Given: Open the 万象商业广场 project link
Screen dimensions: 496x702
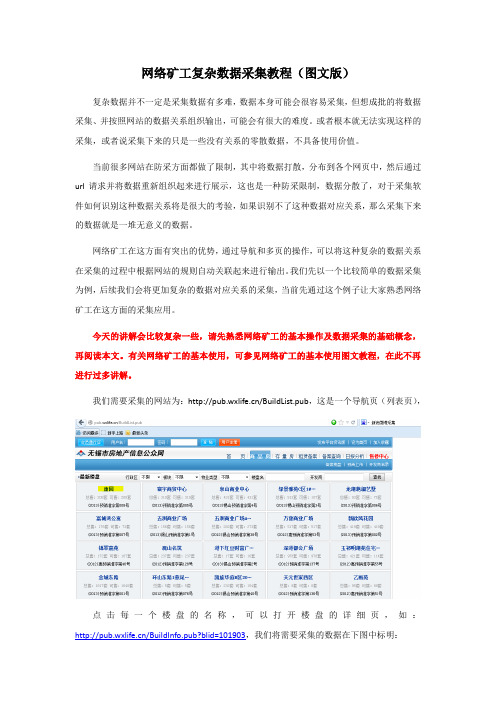Looking at the screenshot, I should point(298,518).
